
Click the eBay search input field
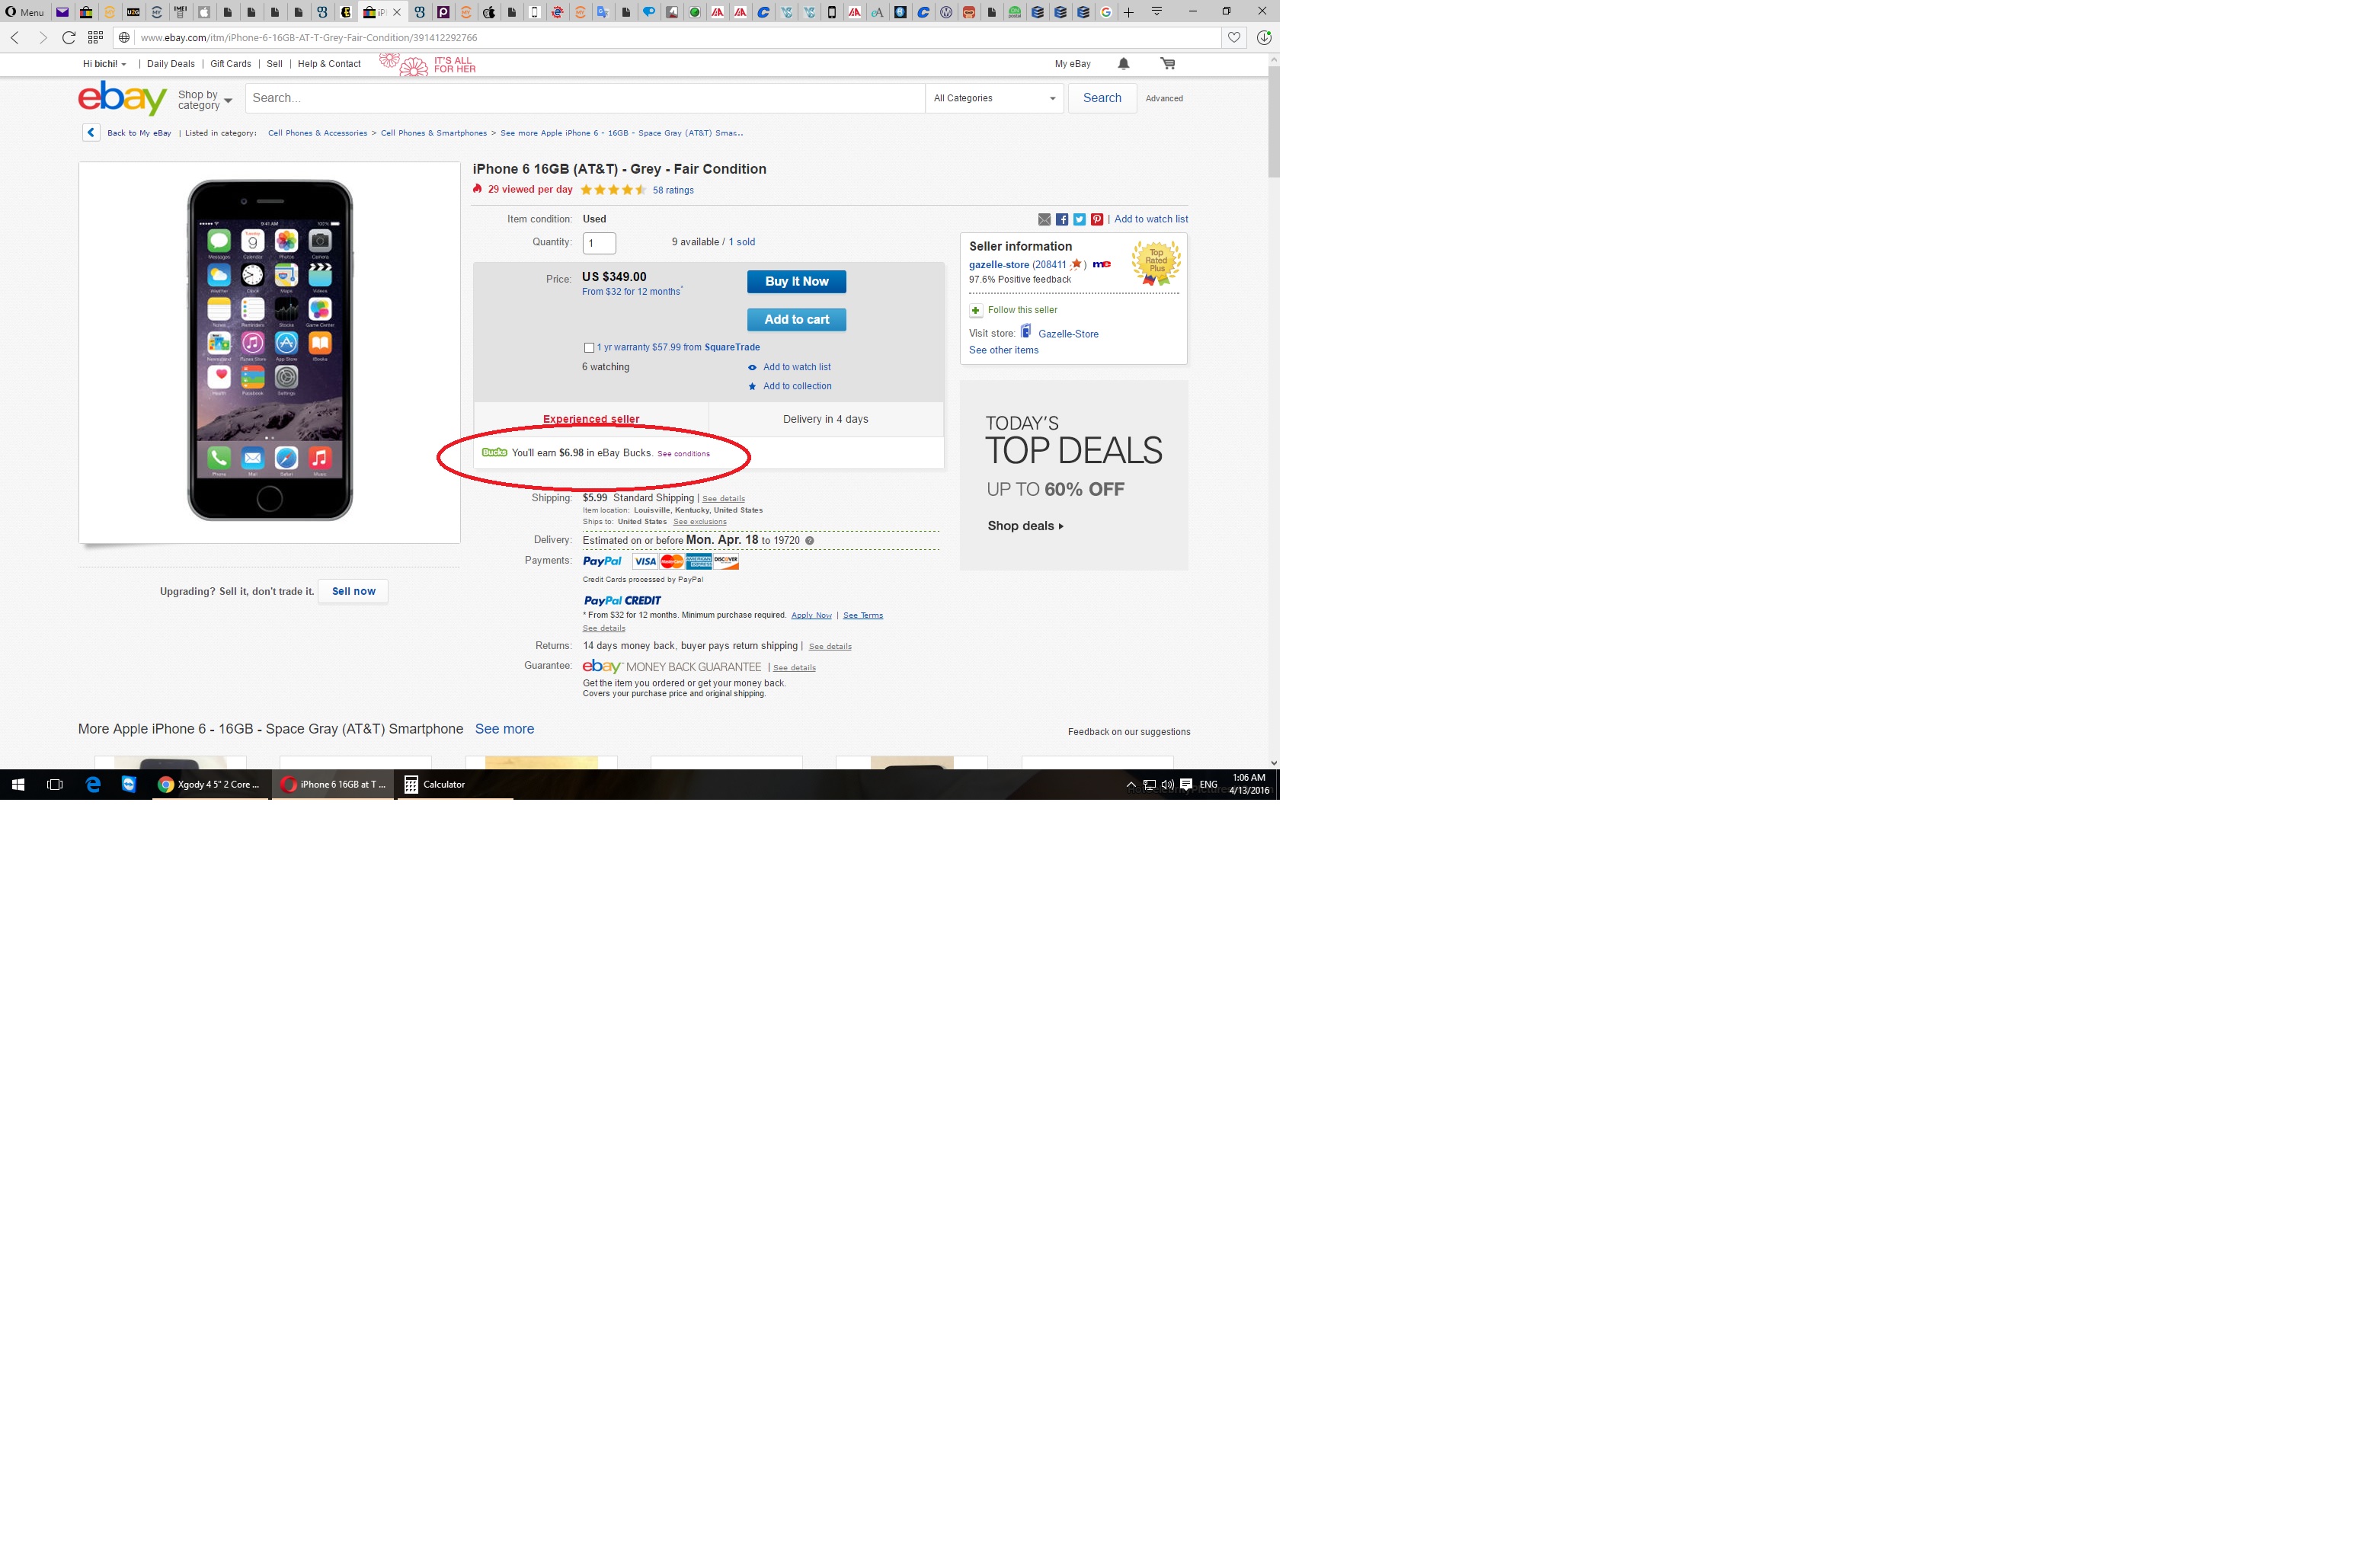(x=585, y=98)
